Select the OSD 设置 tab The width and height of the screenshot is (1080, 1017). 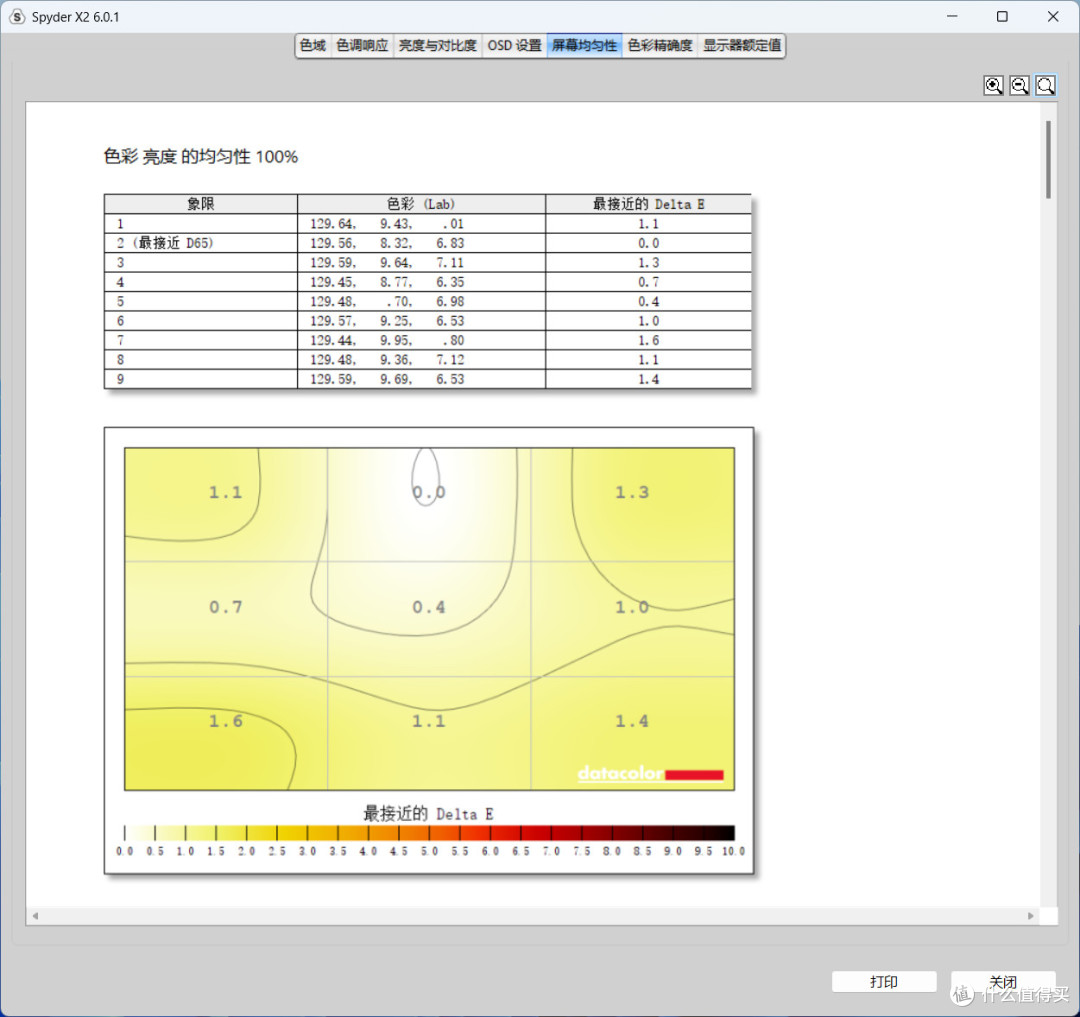[x=515, y=45]
